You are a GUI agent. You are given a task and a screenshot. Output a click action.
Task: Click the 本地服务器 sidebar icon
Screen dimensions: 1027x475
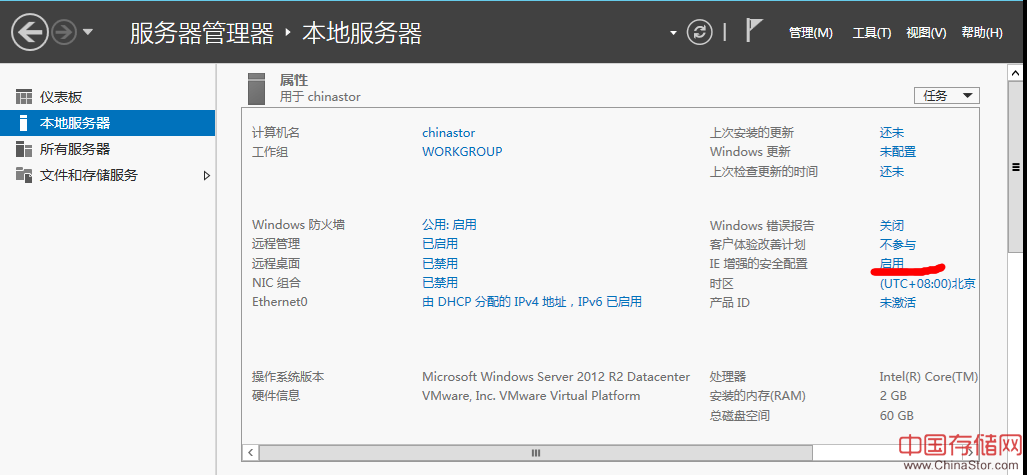coord(24,123)
